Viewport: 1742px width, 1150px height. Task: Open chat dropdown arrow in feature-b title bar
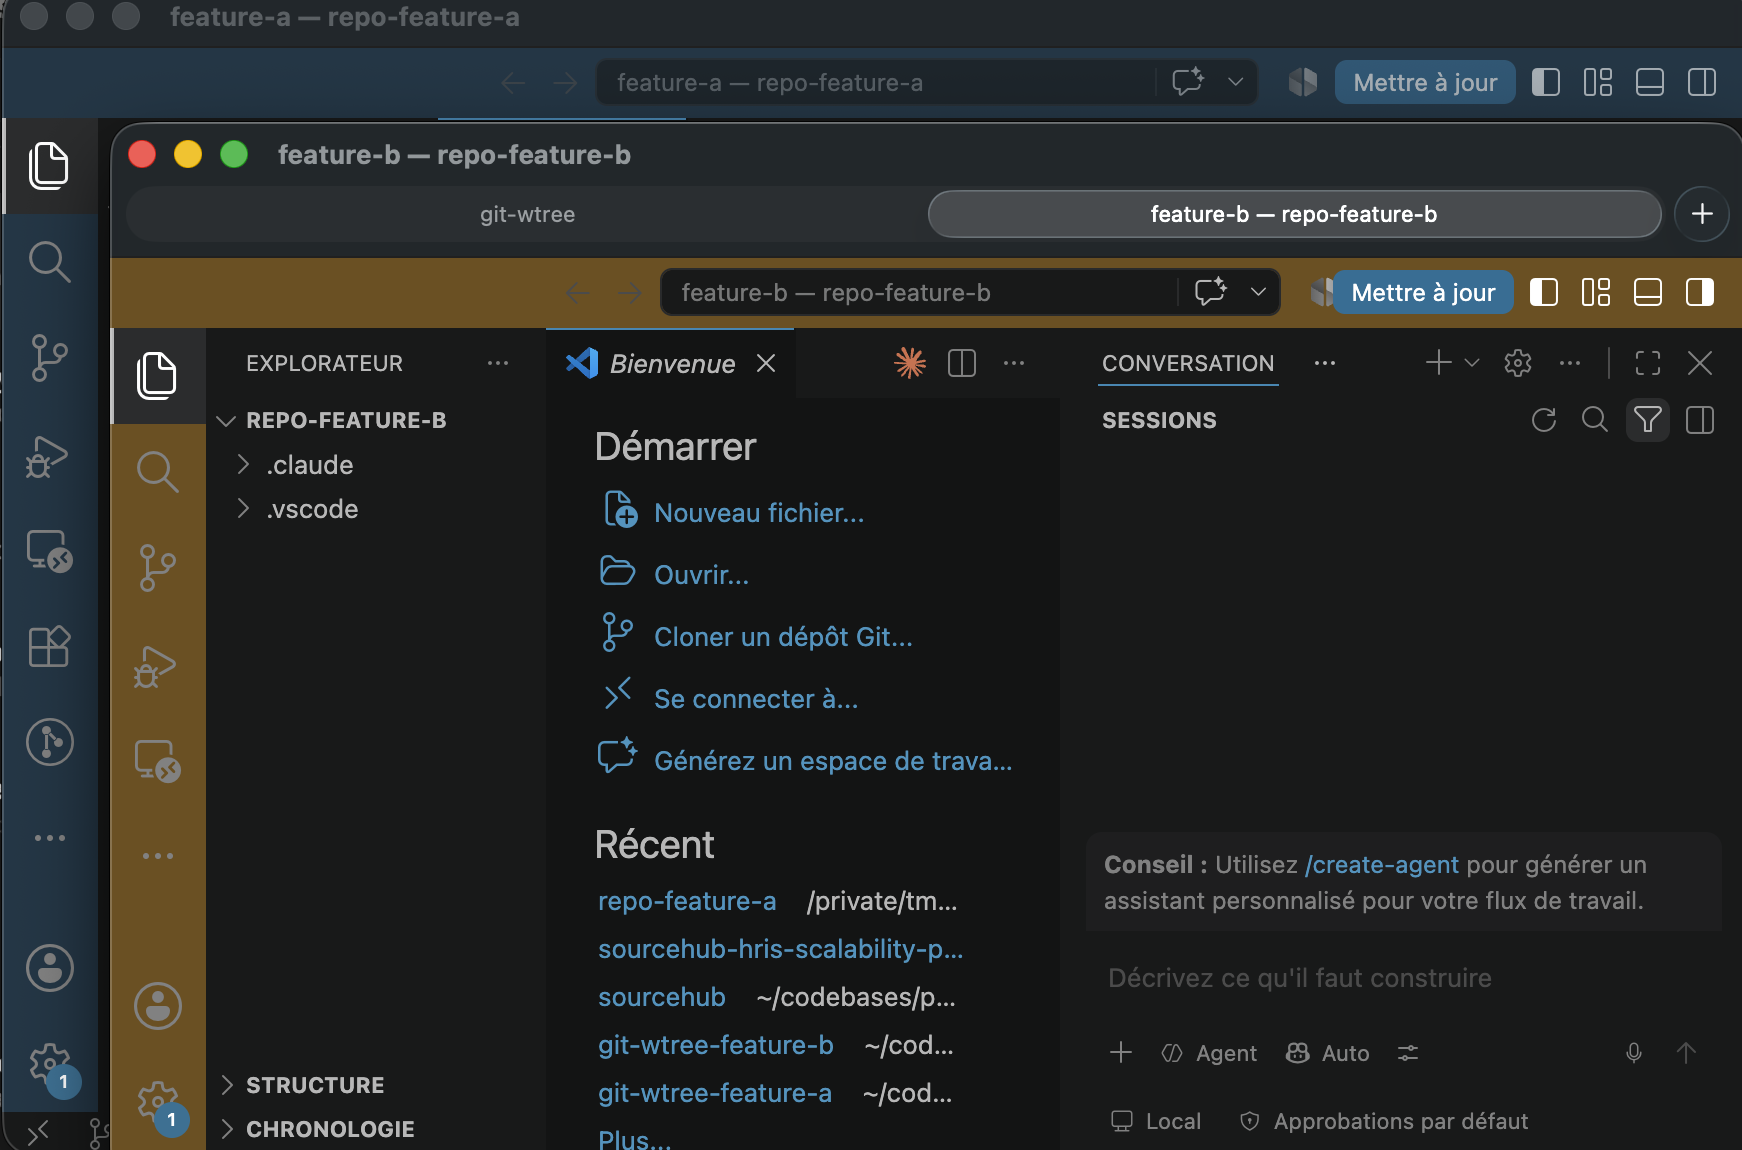click(x=1258, y=292)
